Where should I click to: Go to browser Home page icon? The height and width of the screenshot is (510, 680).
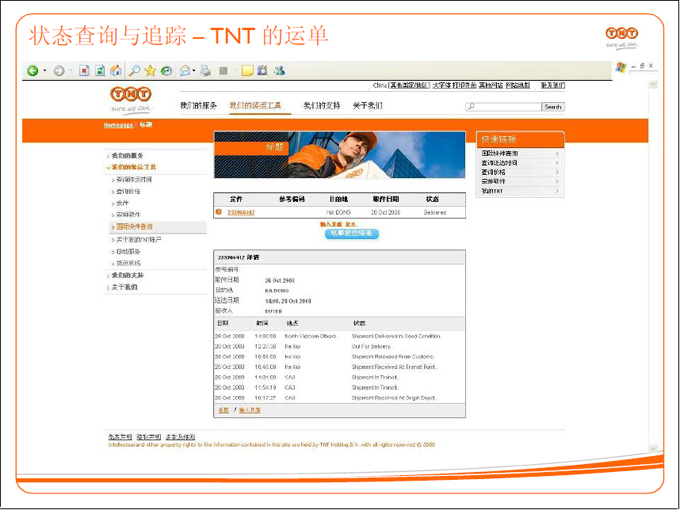tap(116, 70)
